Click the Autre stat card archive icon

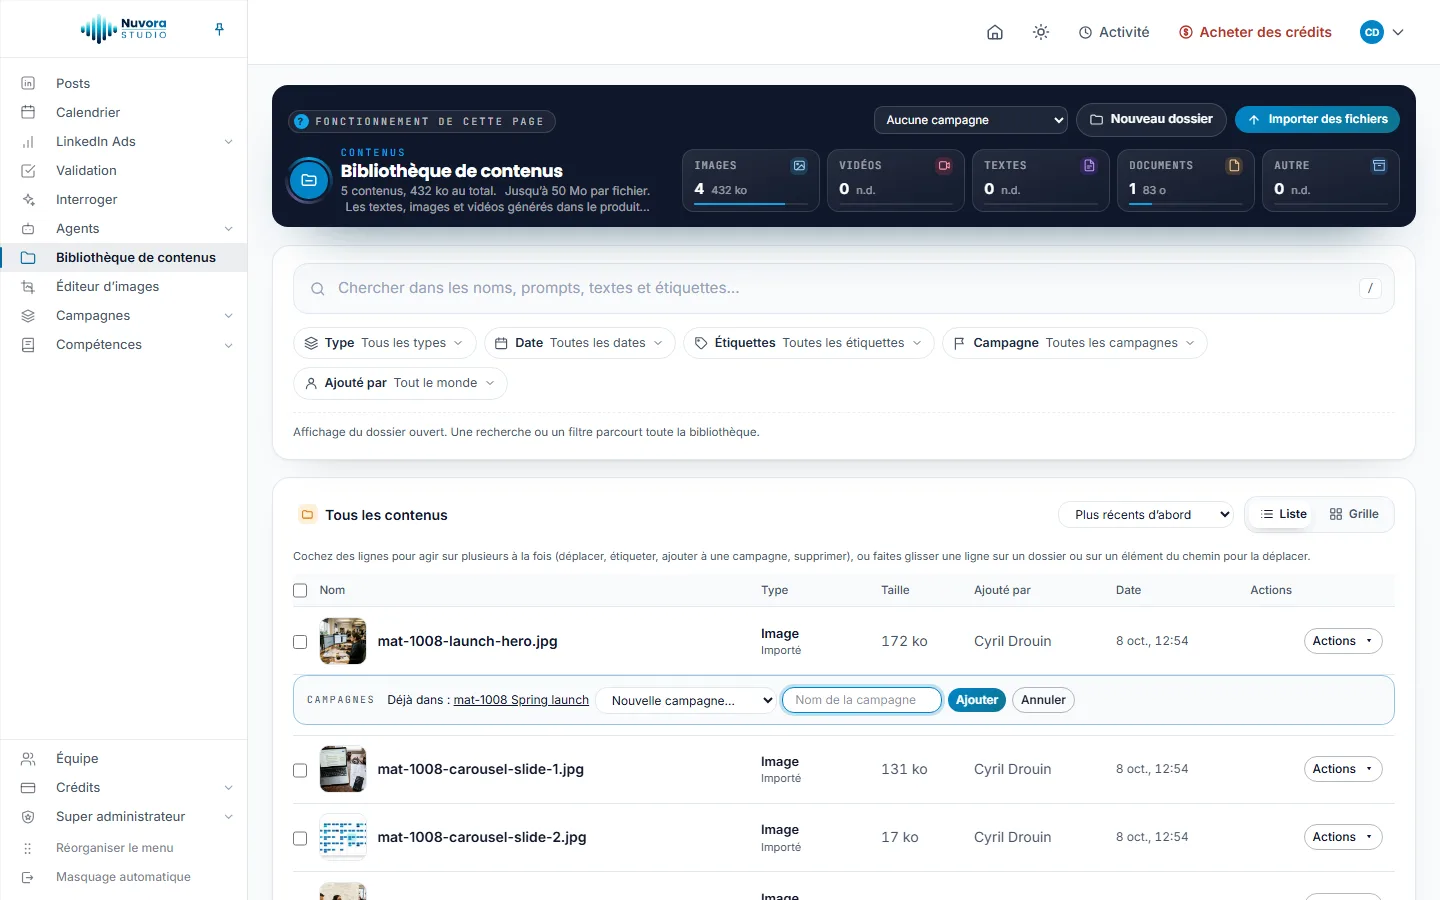1379,166
